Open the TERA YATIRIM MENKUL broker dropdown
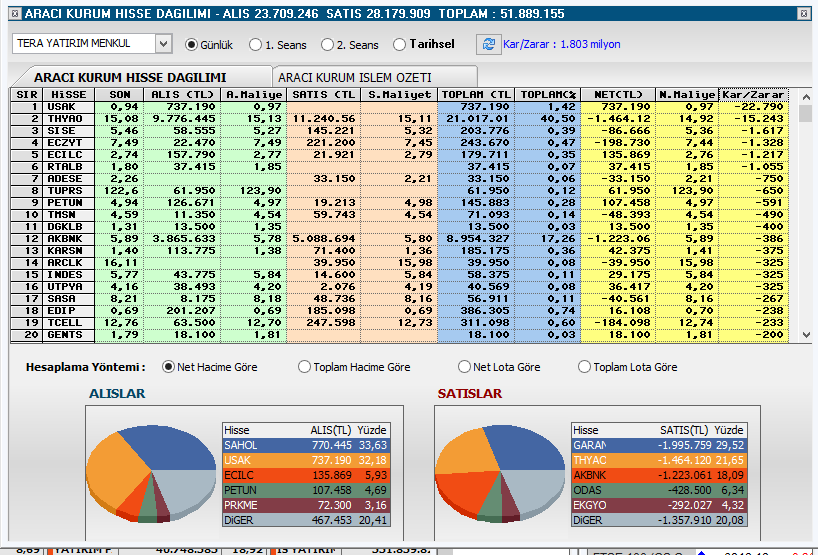Viewport: 818px width, 555px height. click(x=163, y=44)
